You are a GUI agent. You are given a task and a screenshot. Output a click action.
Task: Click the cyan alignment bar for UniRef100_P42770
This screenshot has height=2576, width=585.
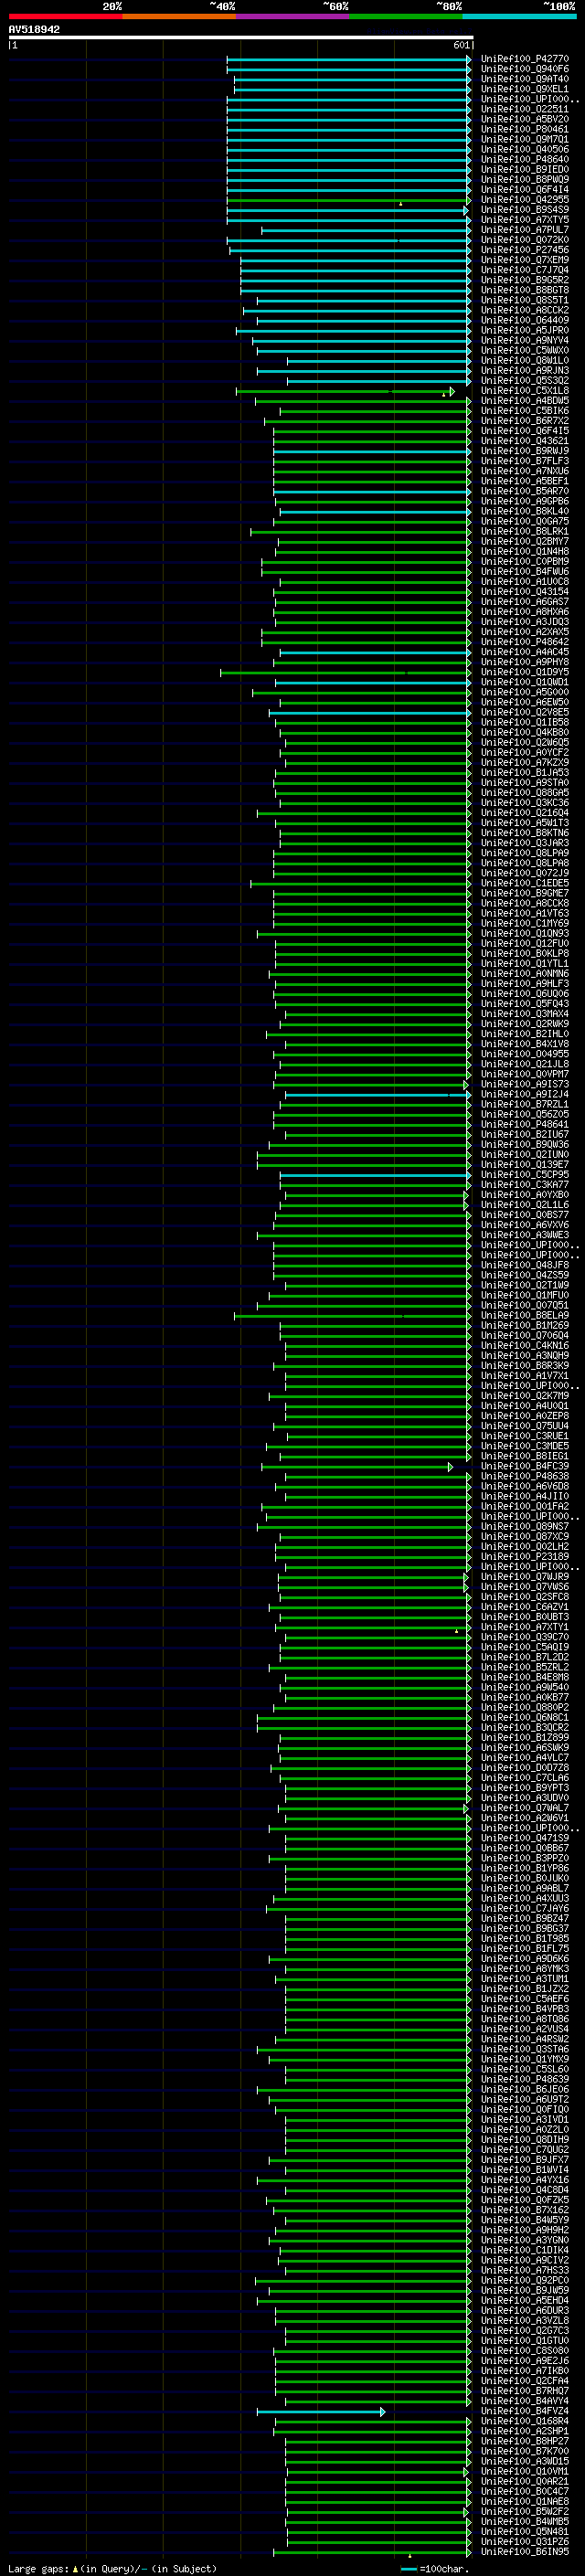(x=348, y=59)
